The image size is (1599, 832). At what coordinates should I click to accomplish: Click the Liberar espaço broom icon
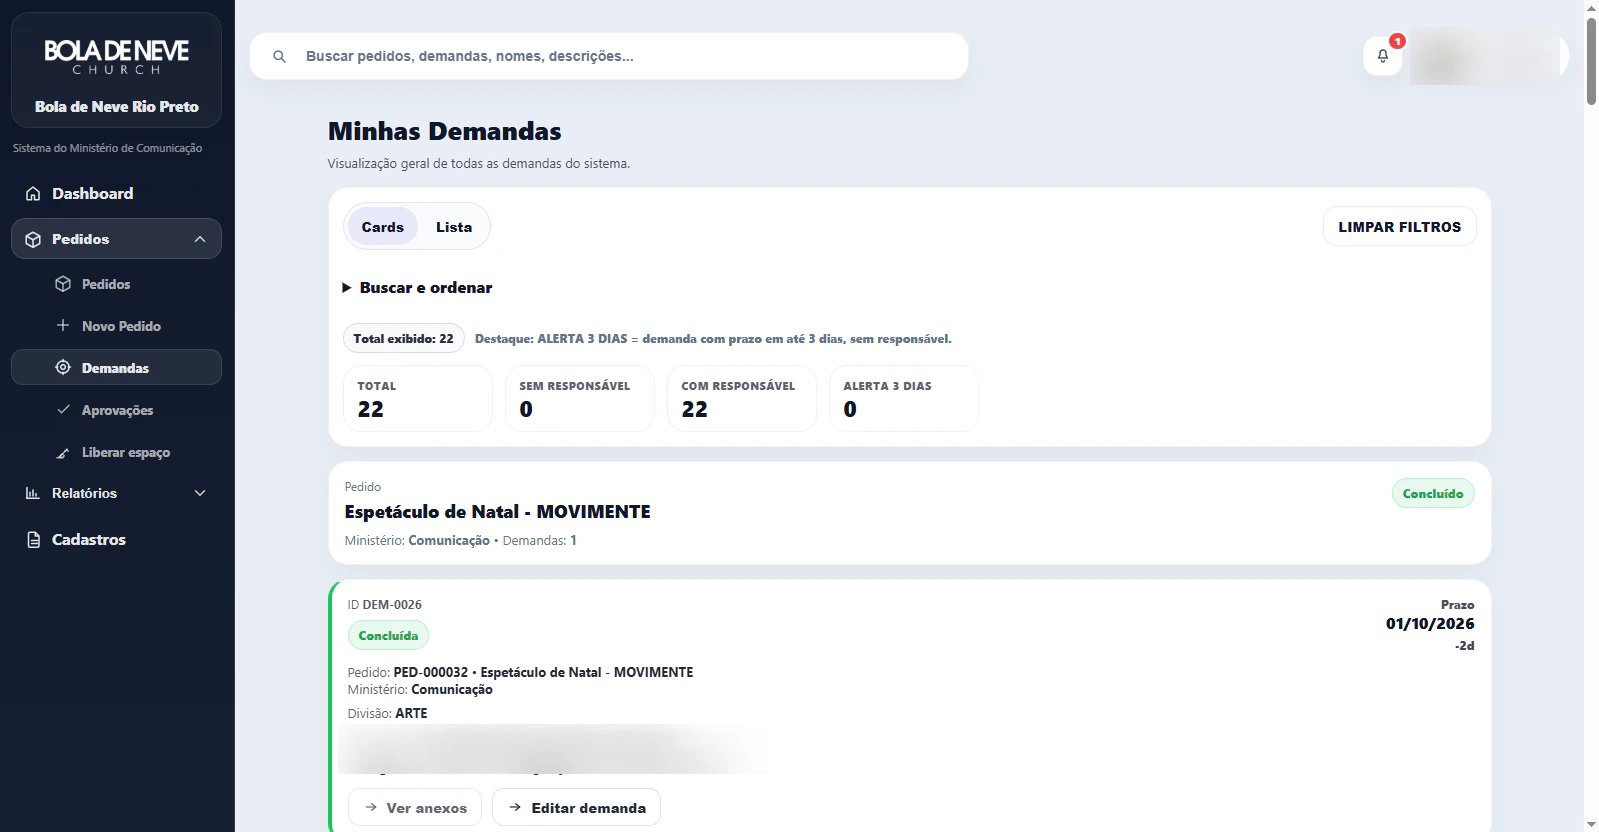click(x=63, y=453)
